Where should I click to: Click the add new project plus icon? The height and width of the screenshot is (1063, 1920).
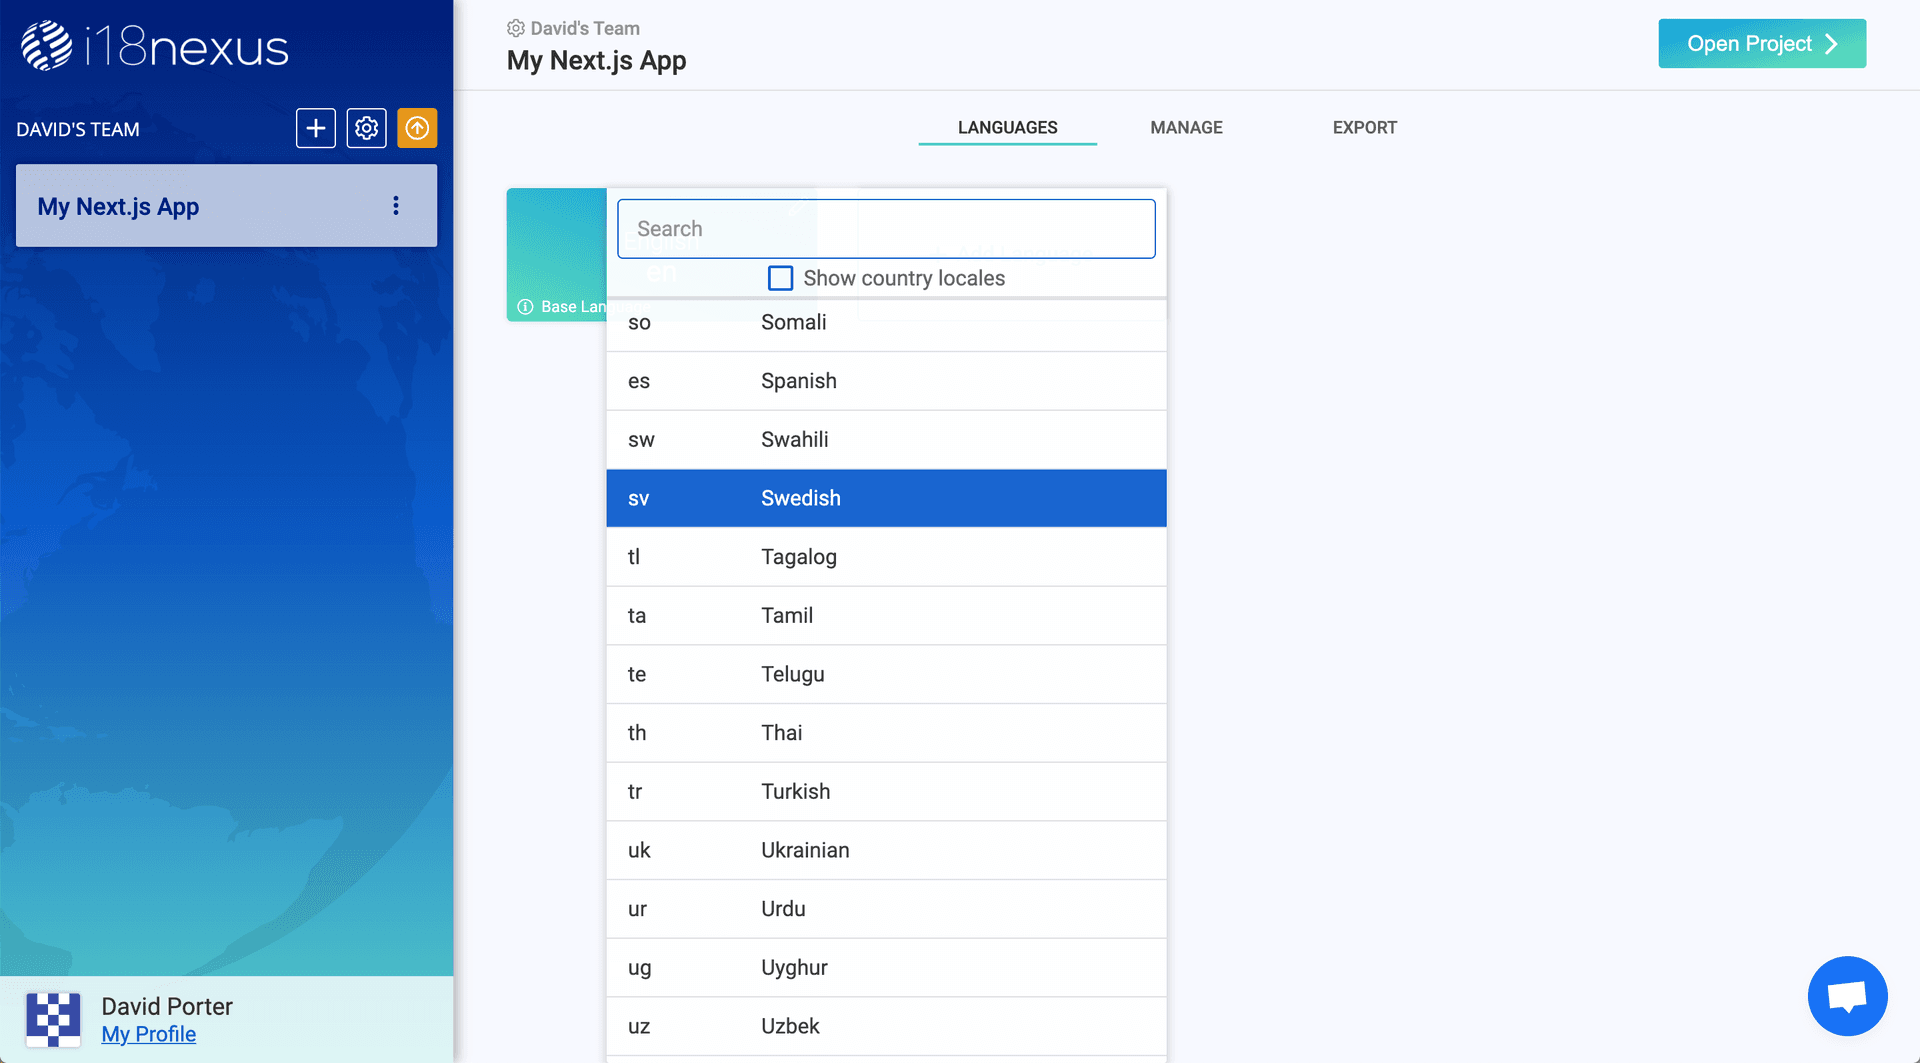click(x=315, y=128)
